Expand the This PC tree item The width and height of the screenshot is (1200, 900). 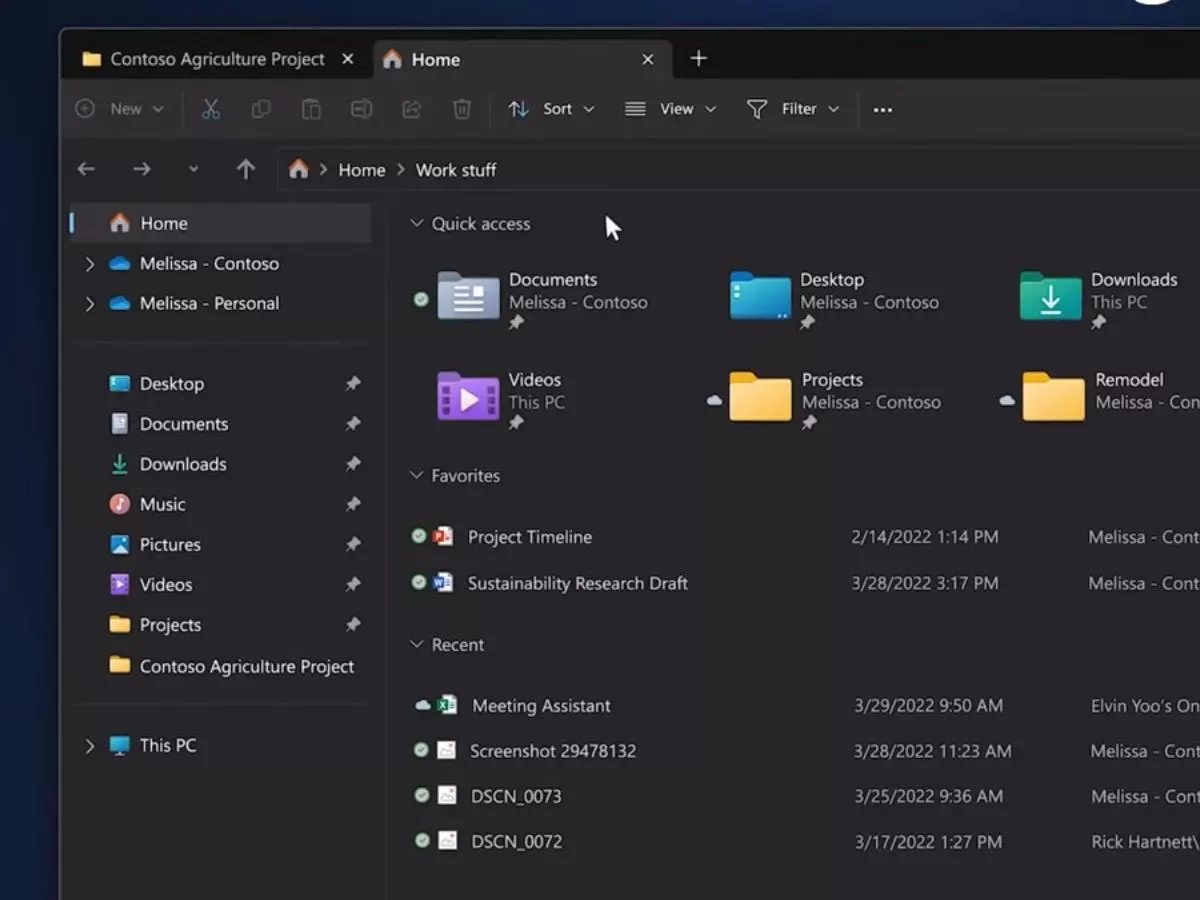[x=89, y=745]
